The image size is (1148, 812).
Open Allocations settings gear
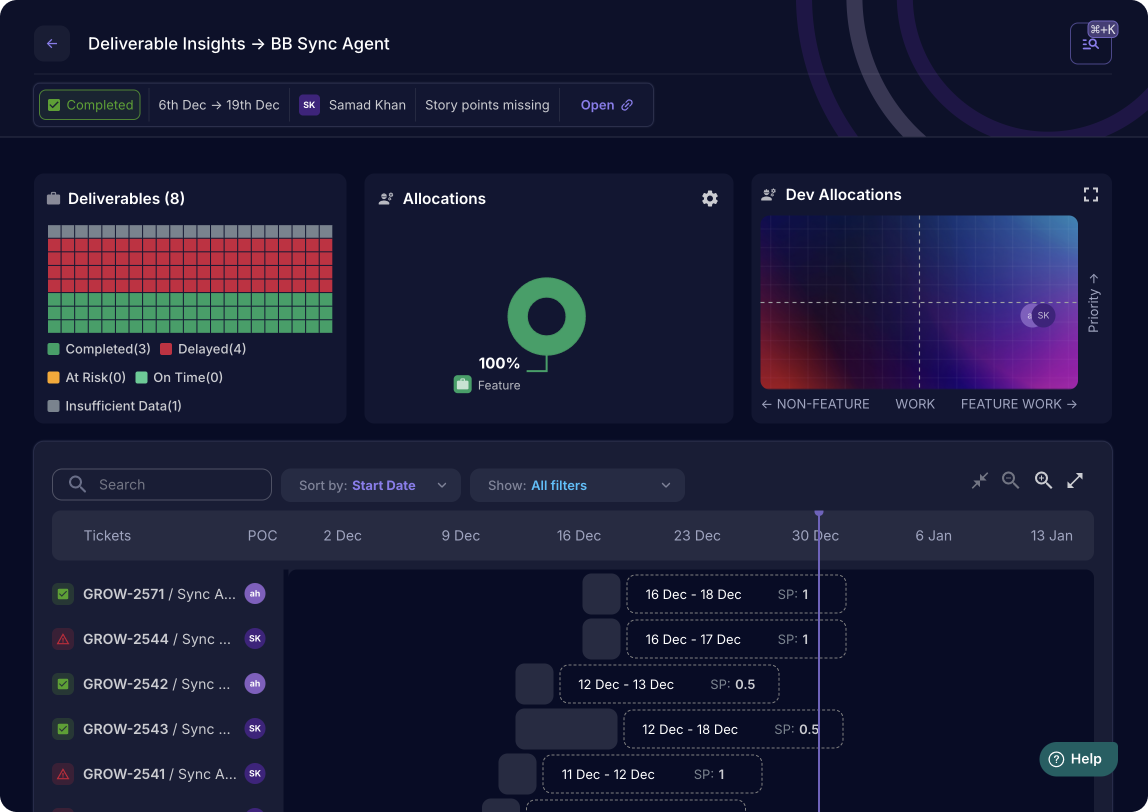tap(710, 199)
